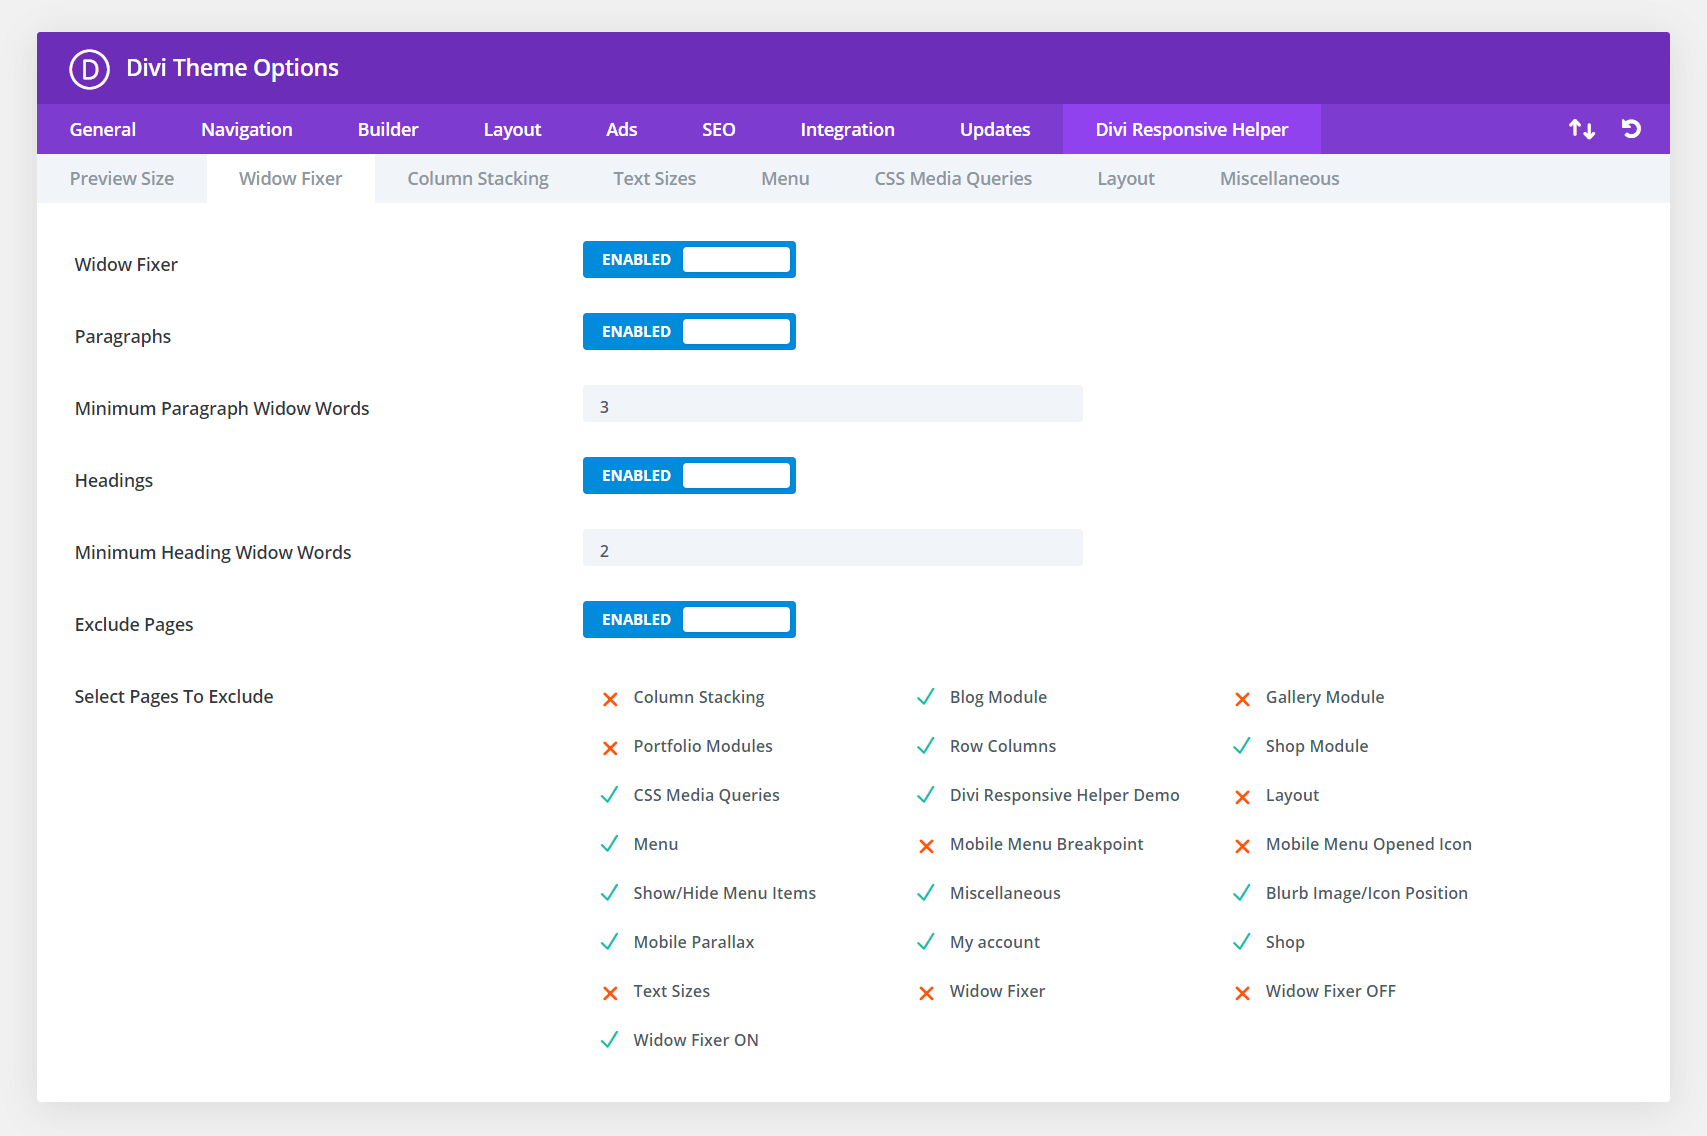The height and width of the screenshot is (1136, 1707).
Task: Toggle the Exclude Pages enabled switch
Action: click(689, 620)
